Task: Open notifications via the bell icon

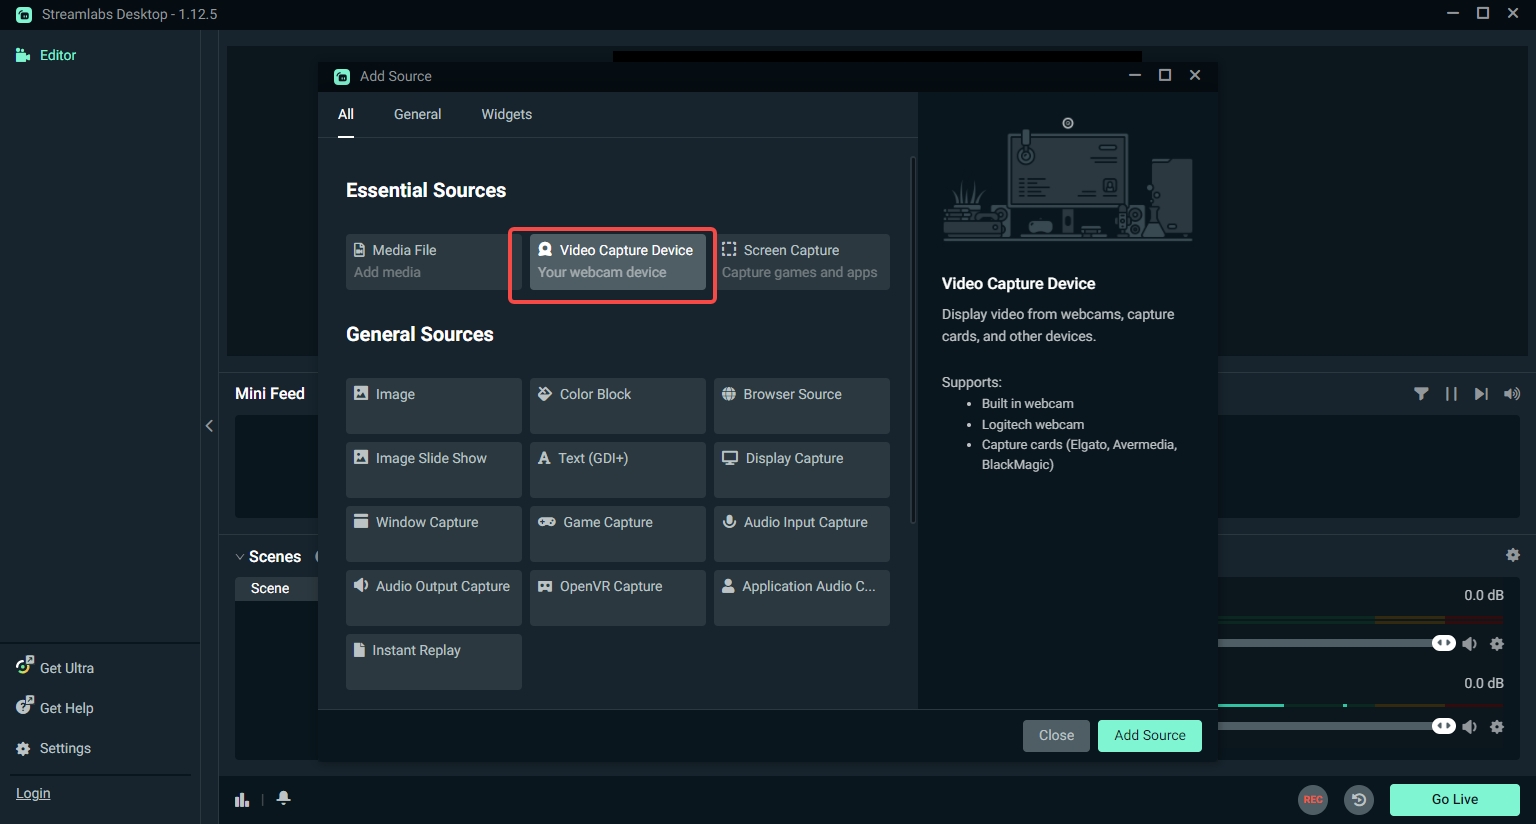Action: [283, 798]
